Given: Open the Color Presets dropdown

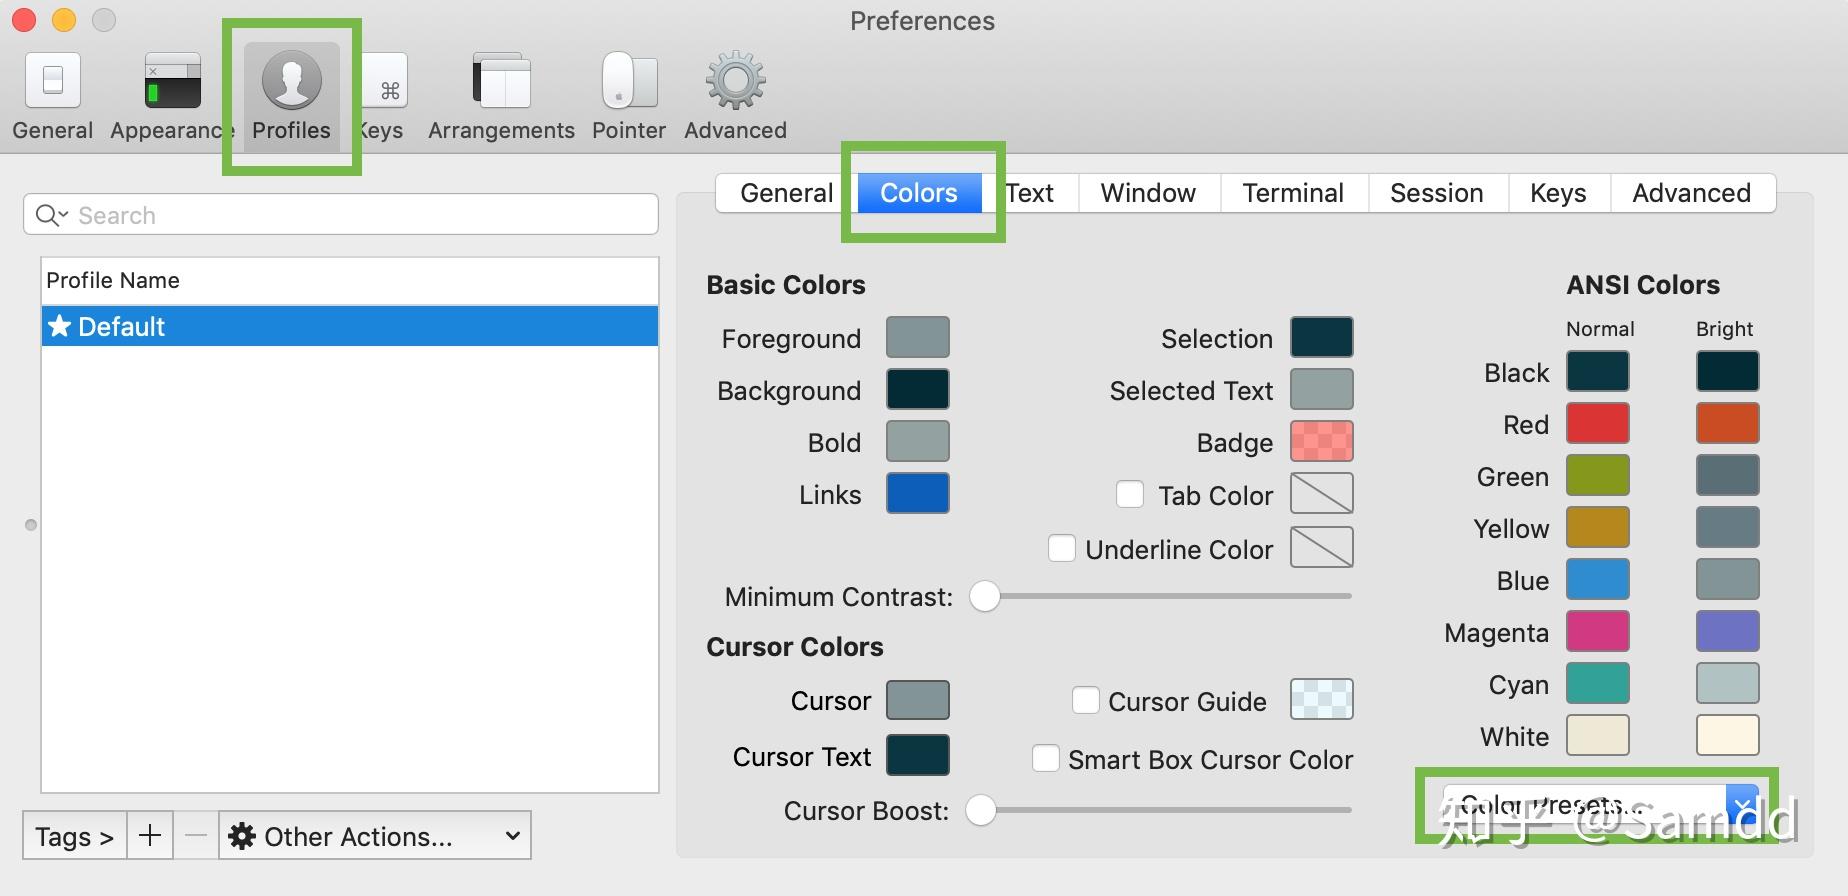Looking at the screenshot, I should tap(1598, 805).
